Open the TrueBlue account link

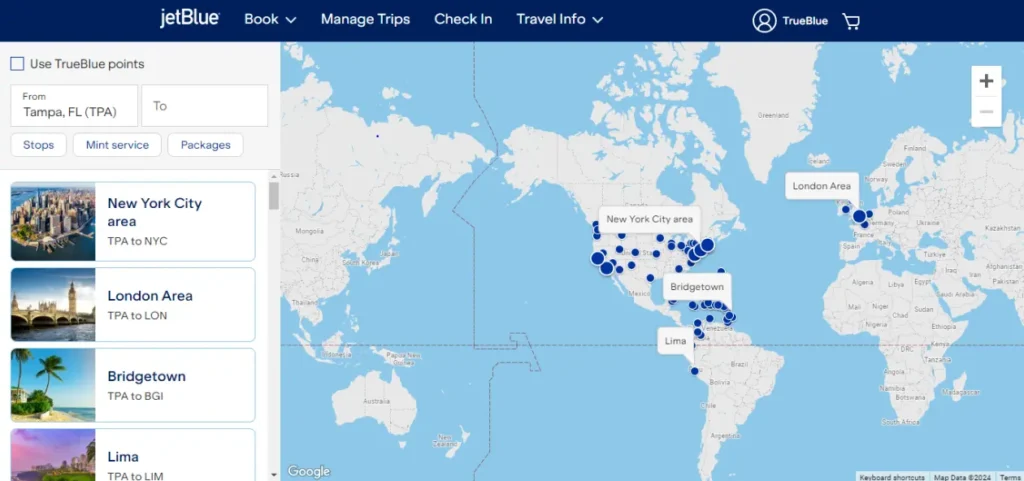pyautogui.click(x=805, y=21)
